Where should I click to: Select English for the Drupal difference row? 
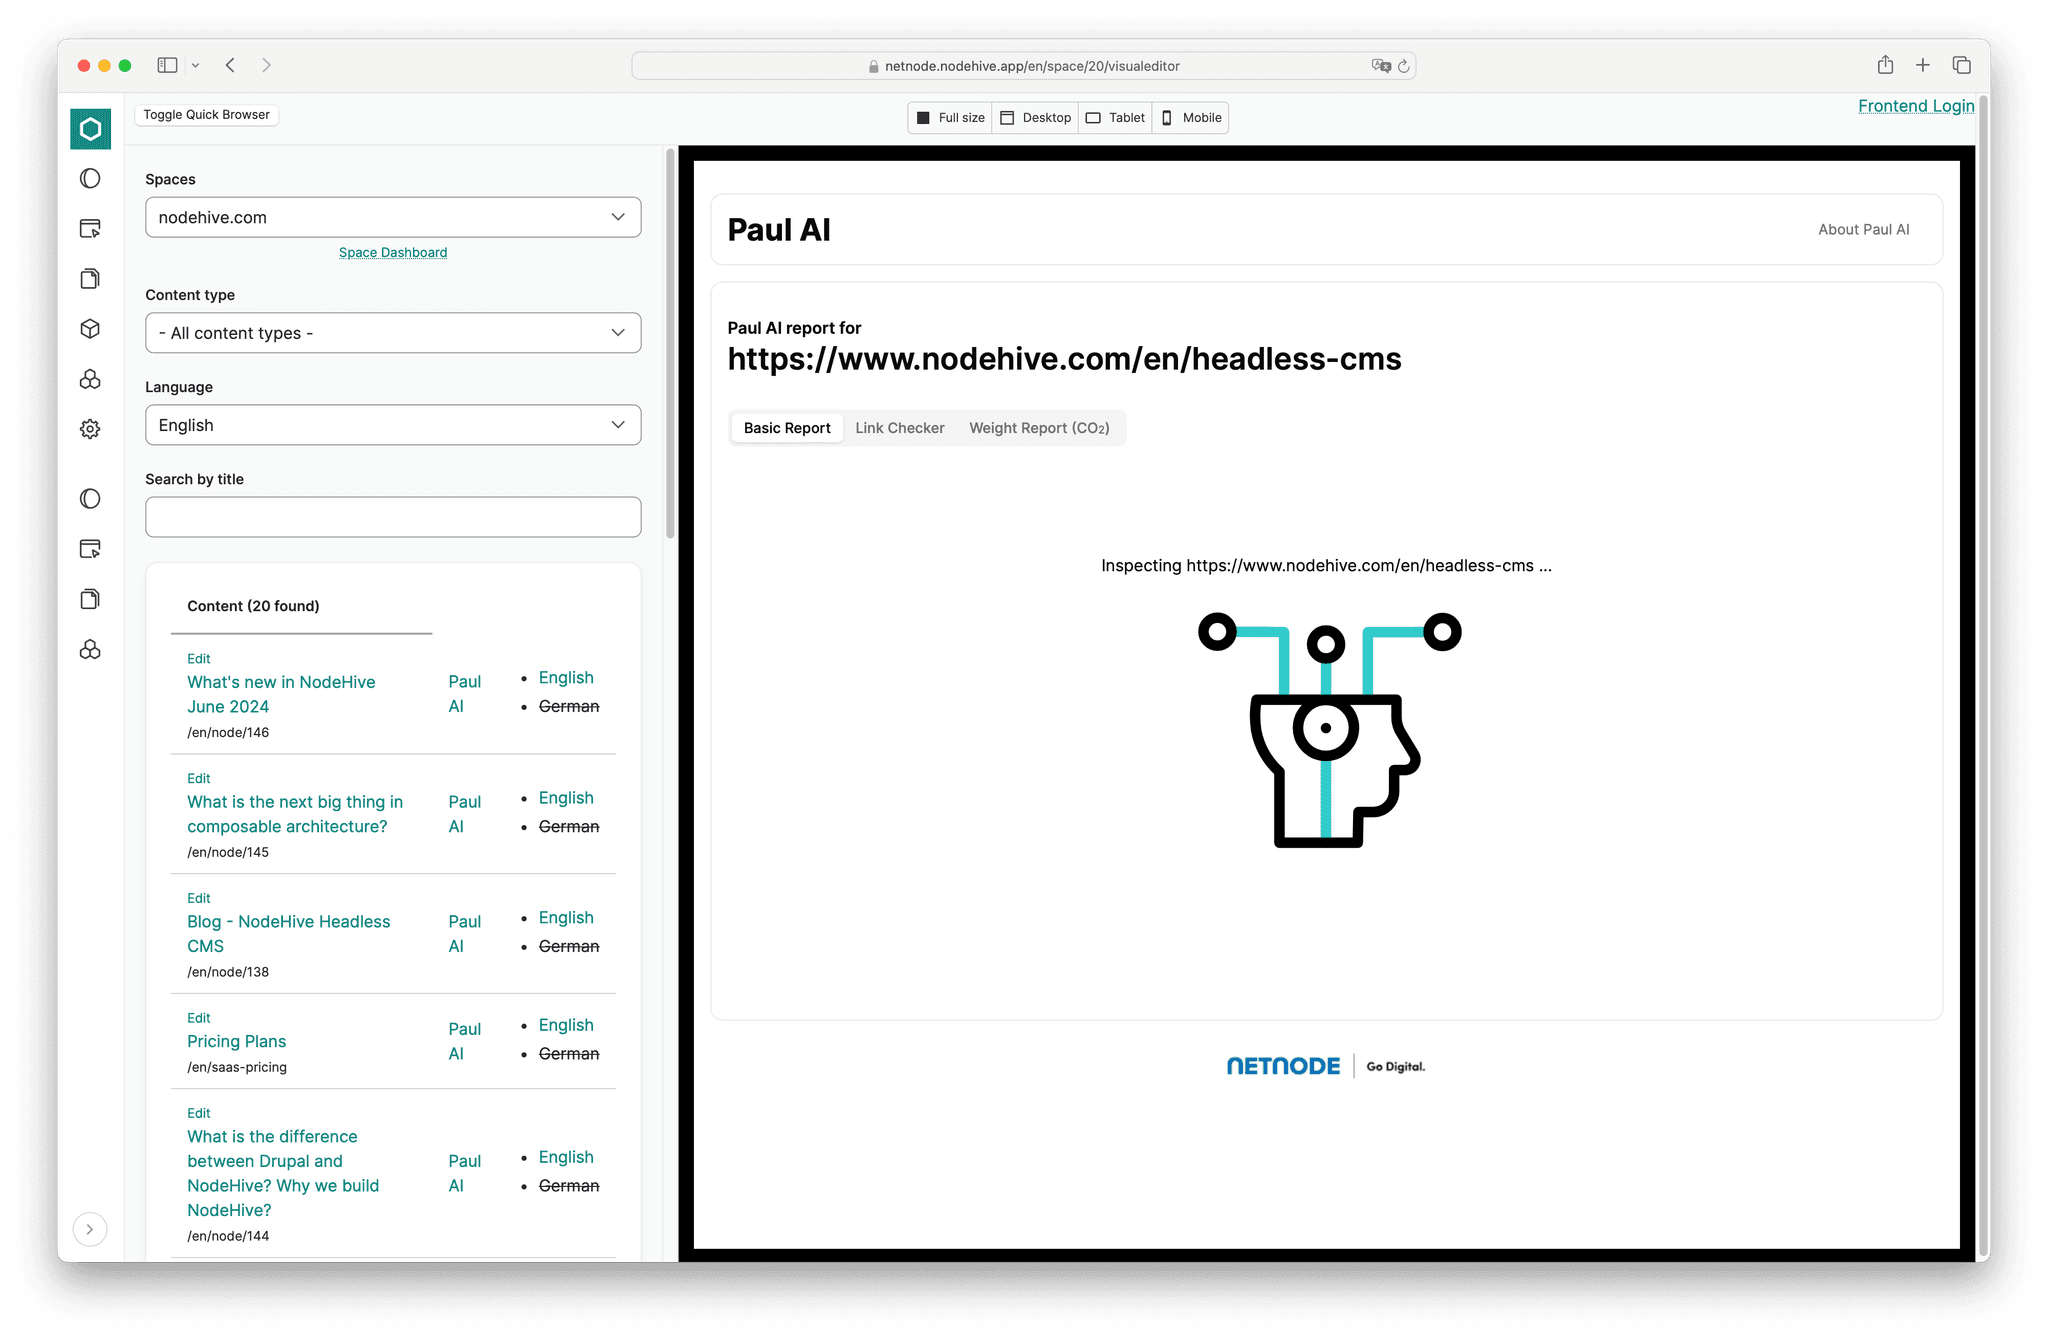click(x=566, y=1157)
